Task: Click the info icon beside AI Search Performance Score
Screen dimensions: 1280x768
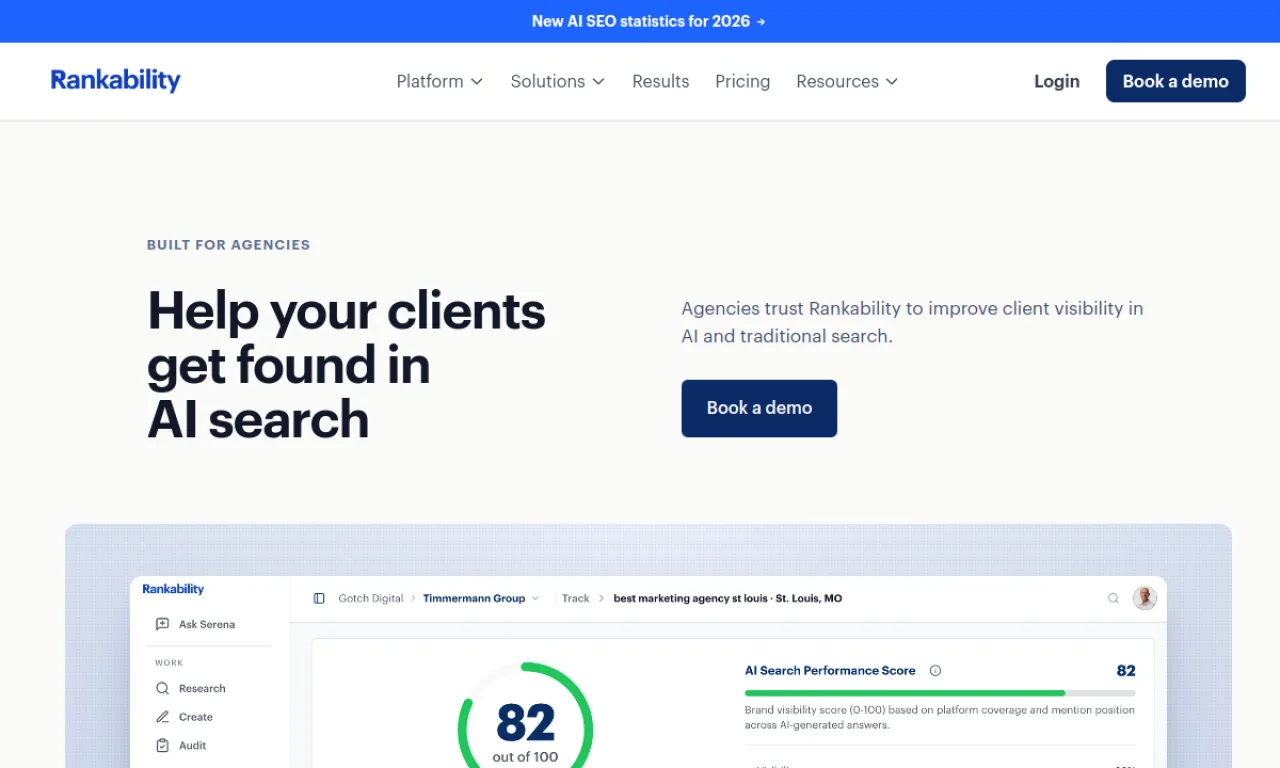Action: pyautogui.click(x=935, y=671)
